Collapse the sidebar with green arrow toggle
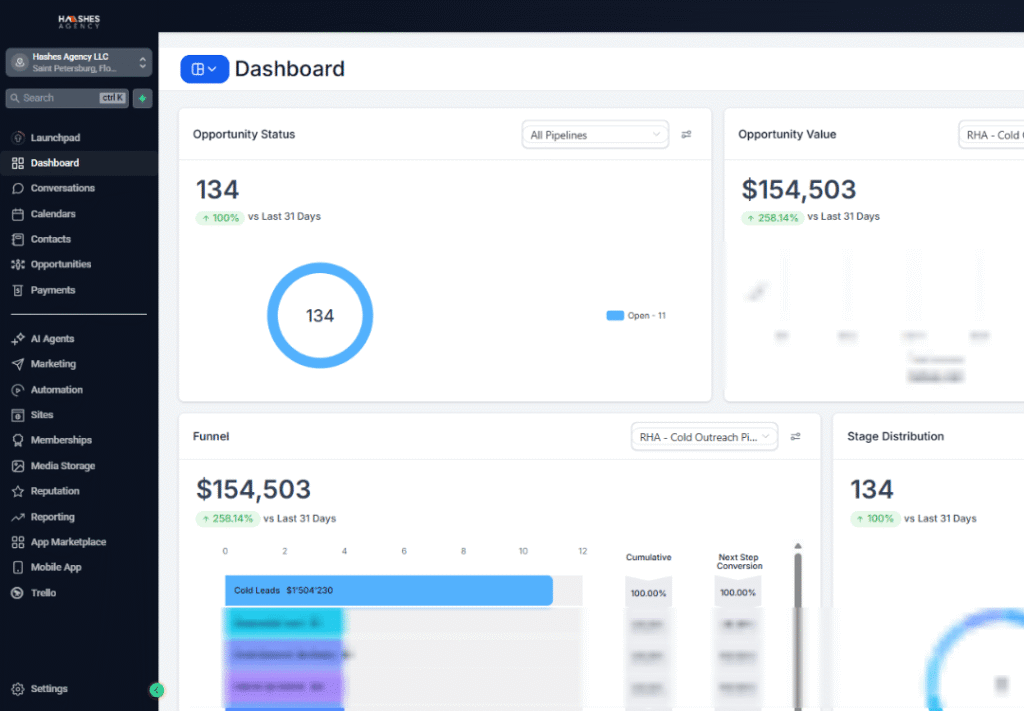This screenshot has height=711, width=1024. click(156, 689)
